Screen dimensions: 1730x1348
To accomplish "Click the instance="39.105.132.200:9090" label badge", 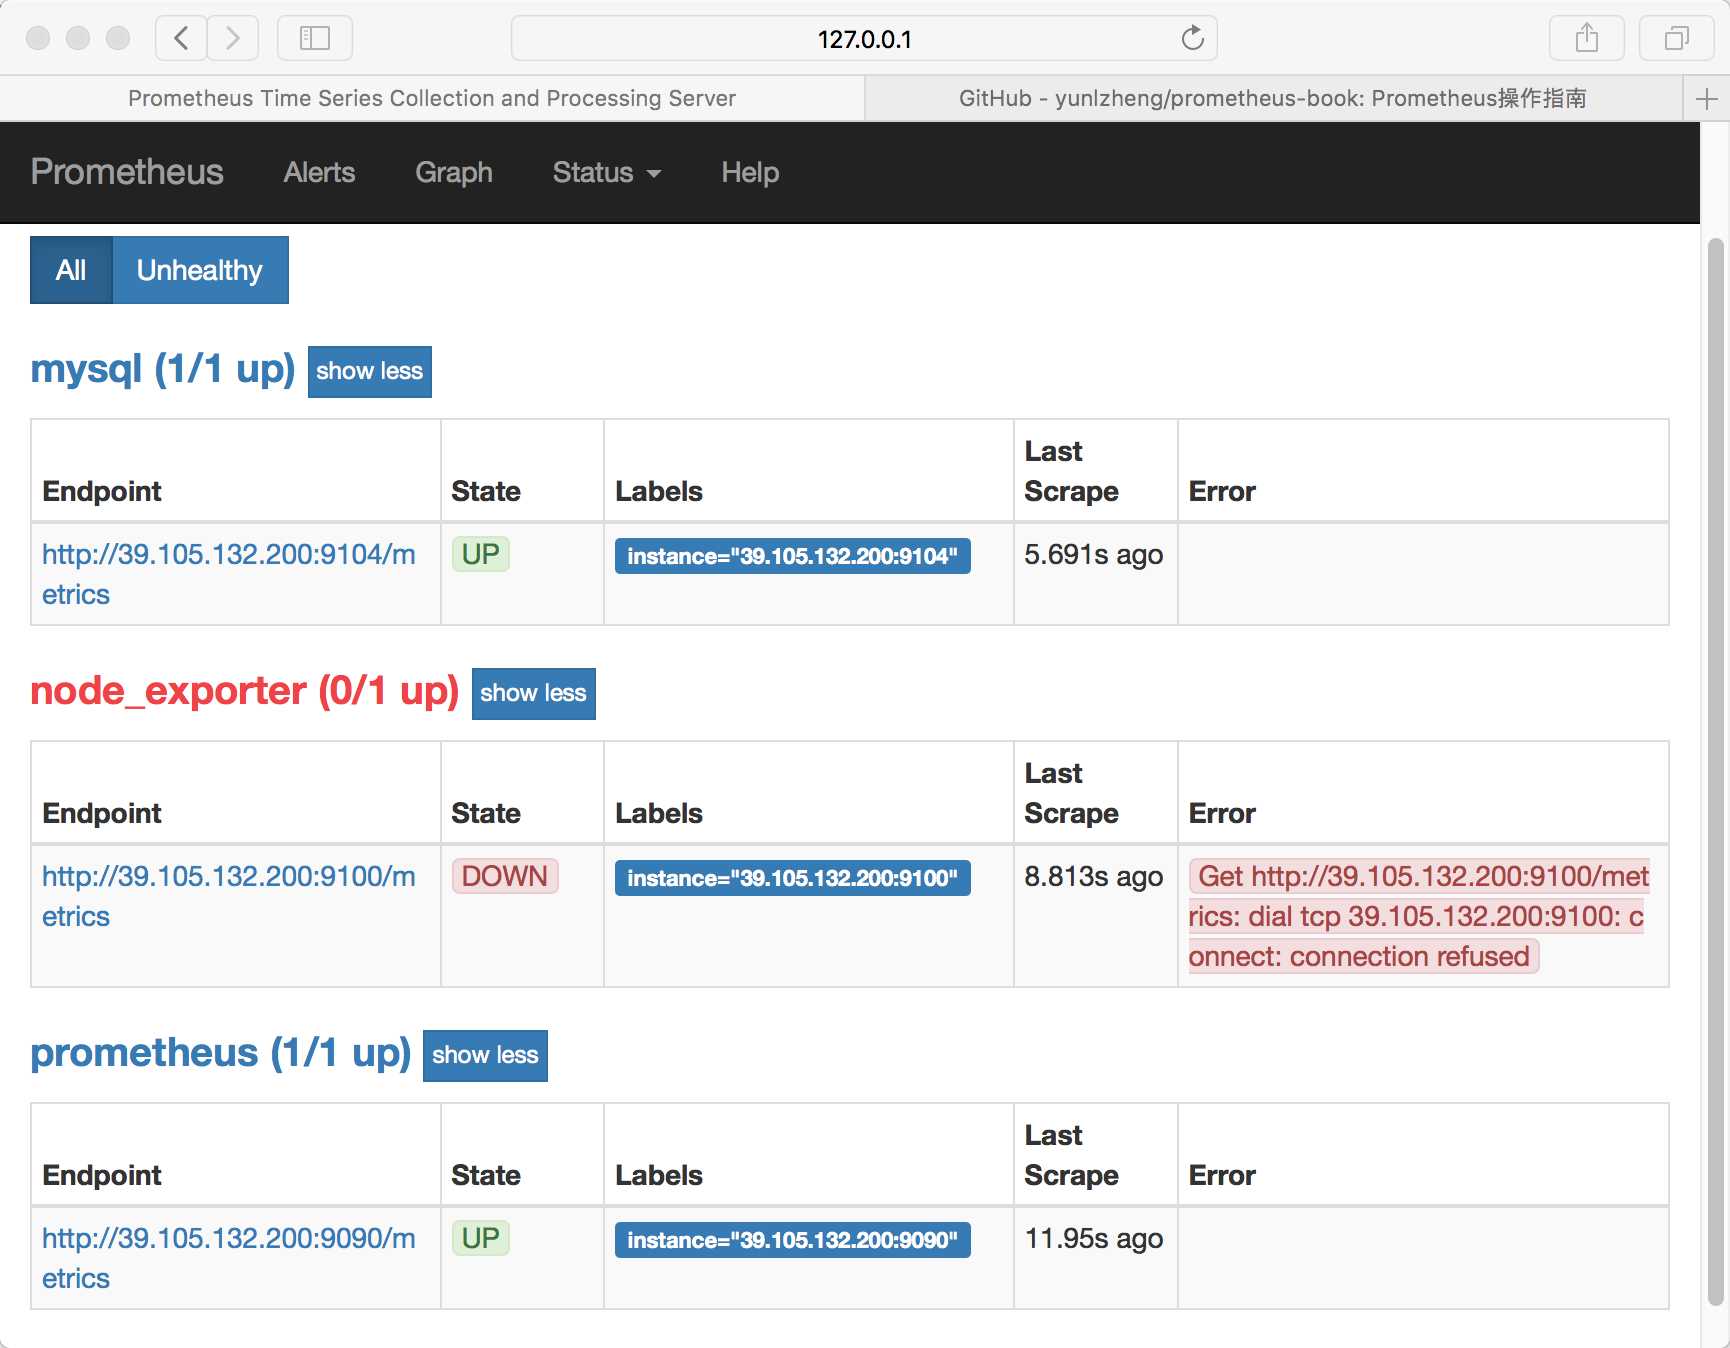I will pyautogui.click(x=792, y=1240).
